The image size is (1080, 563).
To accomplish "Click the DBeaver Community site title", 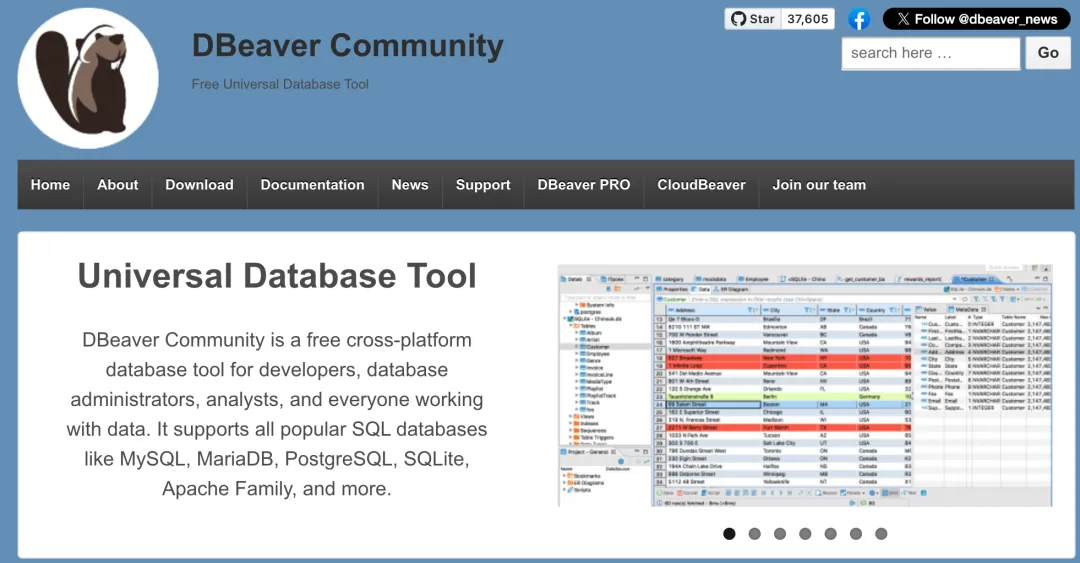I will (x=347, y=46).
